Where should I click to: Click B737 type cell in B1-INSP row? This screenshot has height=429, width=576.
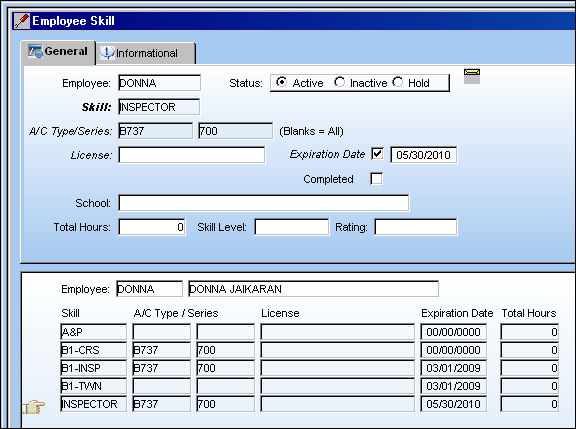click(162, 368)
